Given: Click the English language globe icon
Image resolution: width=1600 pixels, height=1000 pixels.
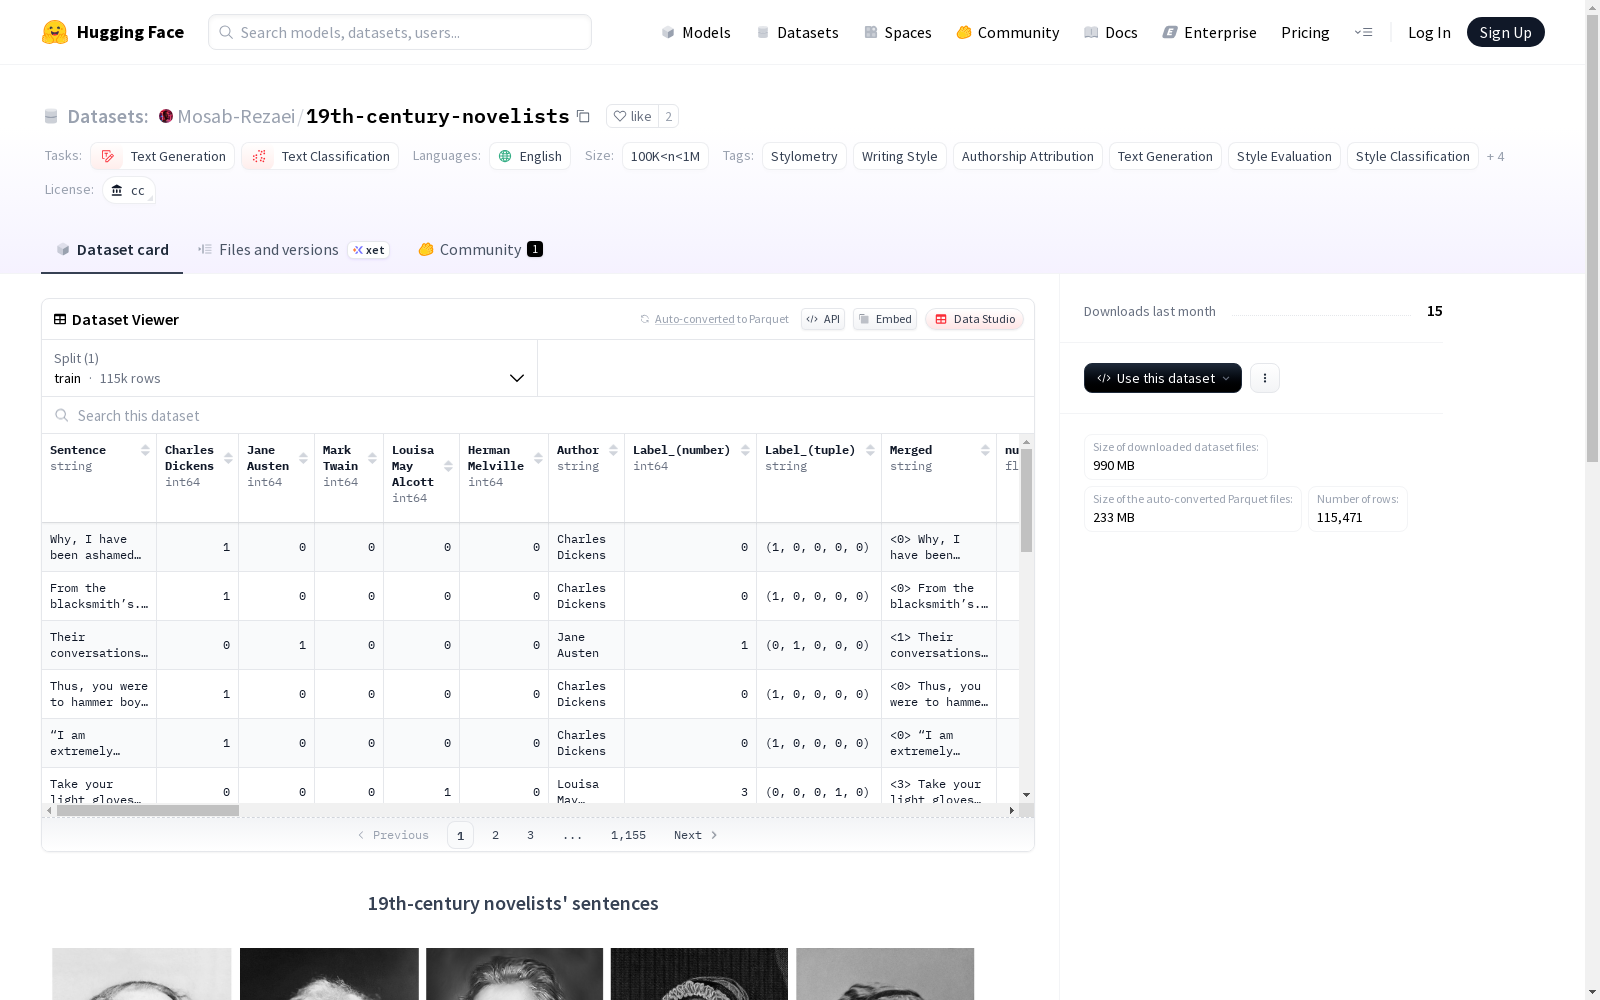Looking at the screenshot, I should click(505, 156).
